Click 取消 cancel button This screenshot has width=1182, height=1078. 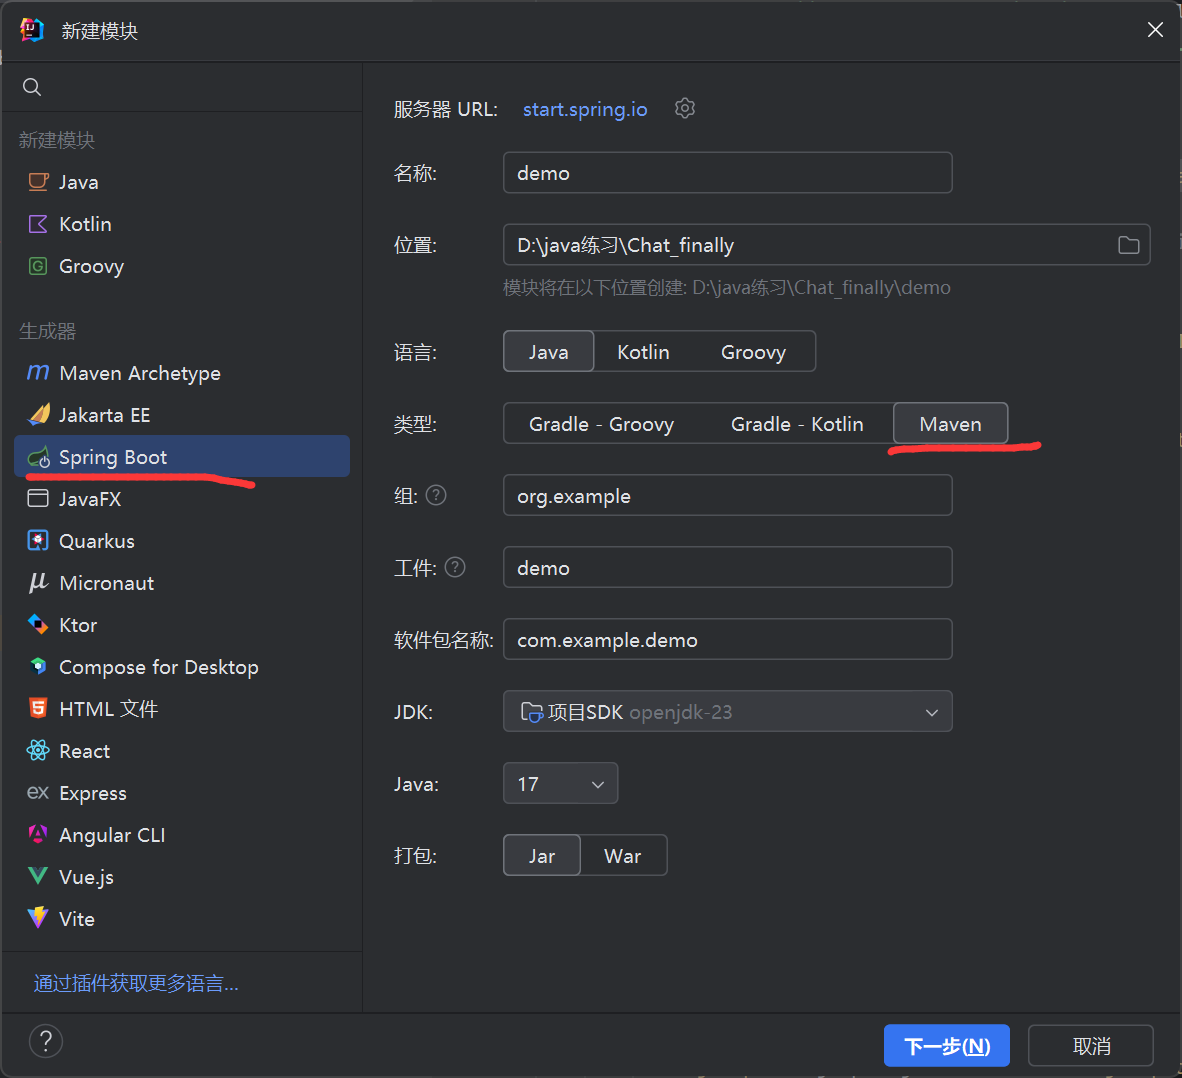pos(1091,1046)
